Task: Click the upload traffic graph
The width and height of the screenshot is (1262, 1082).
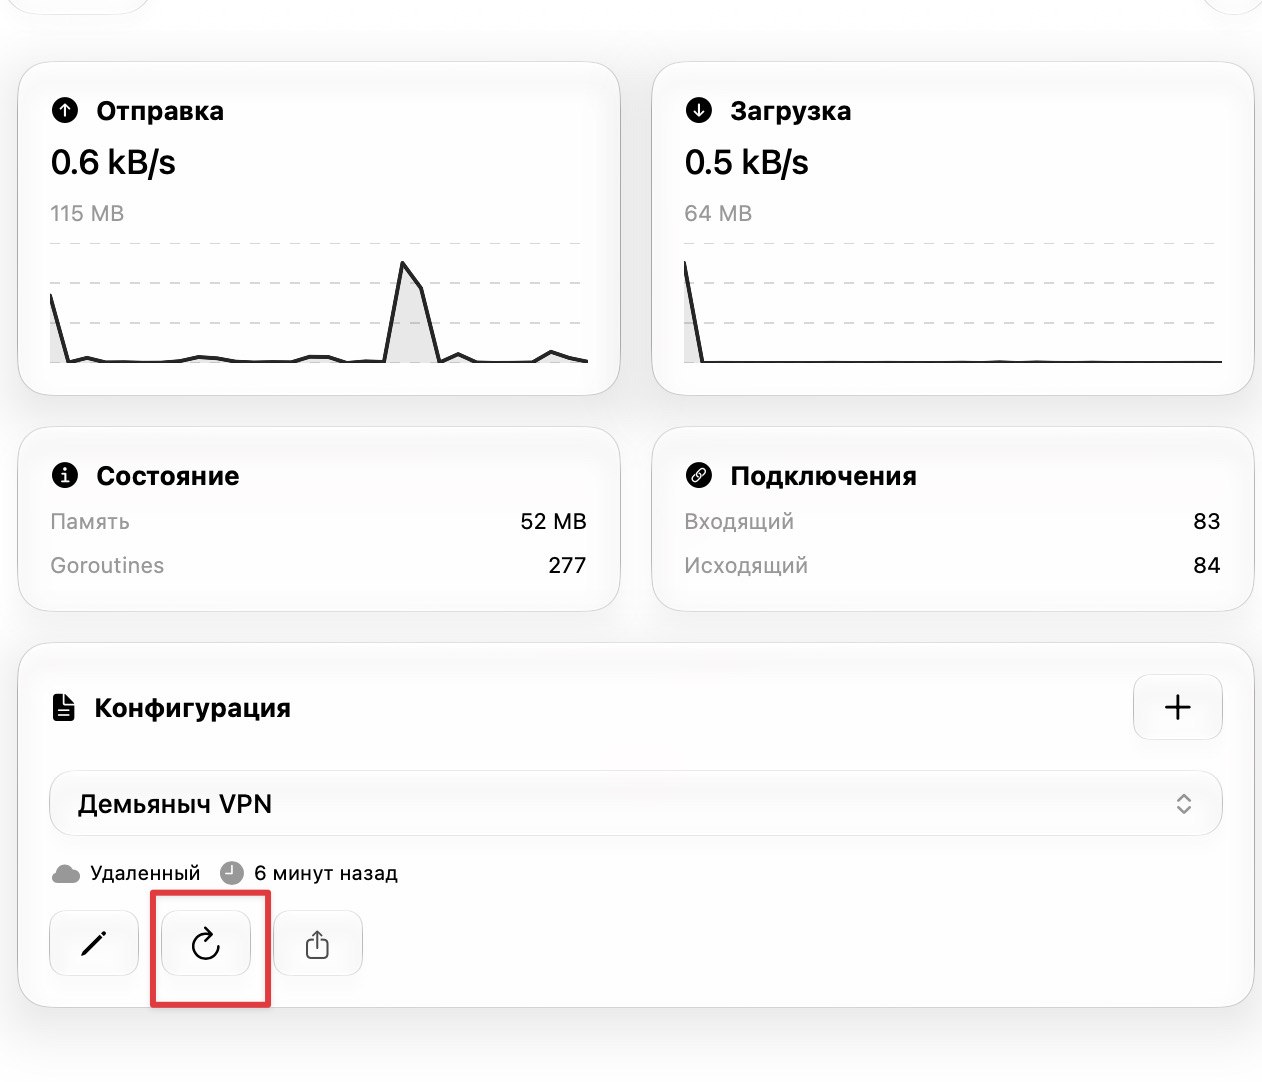Action: [319, 302]
